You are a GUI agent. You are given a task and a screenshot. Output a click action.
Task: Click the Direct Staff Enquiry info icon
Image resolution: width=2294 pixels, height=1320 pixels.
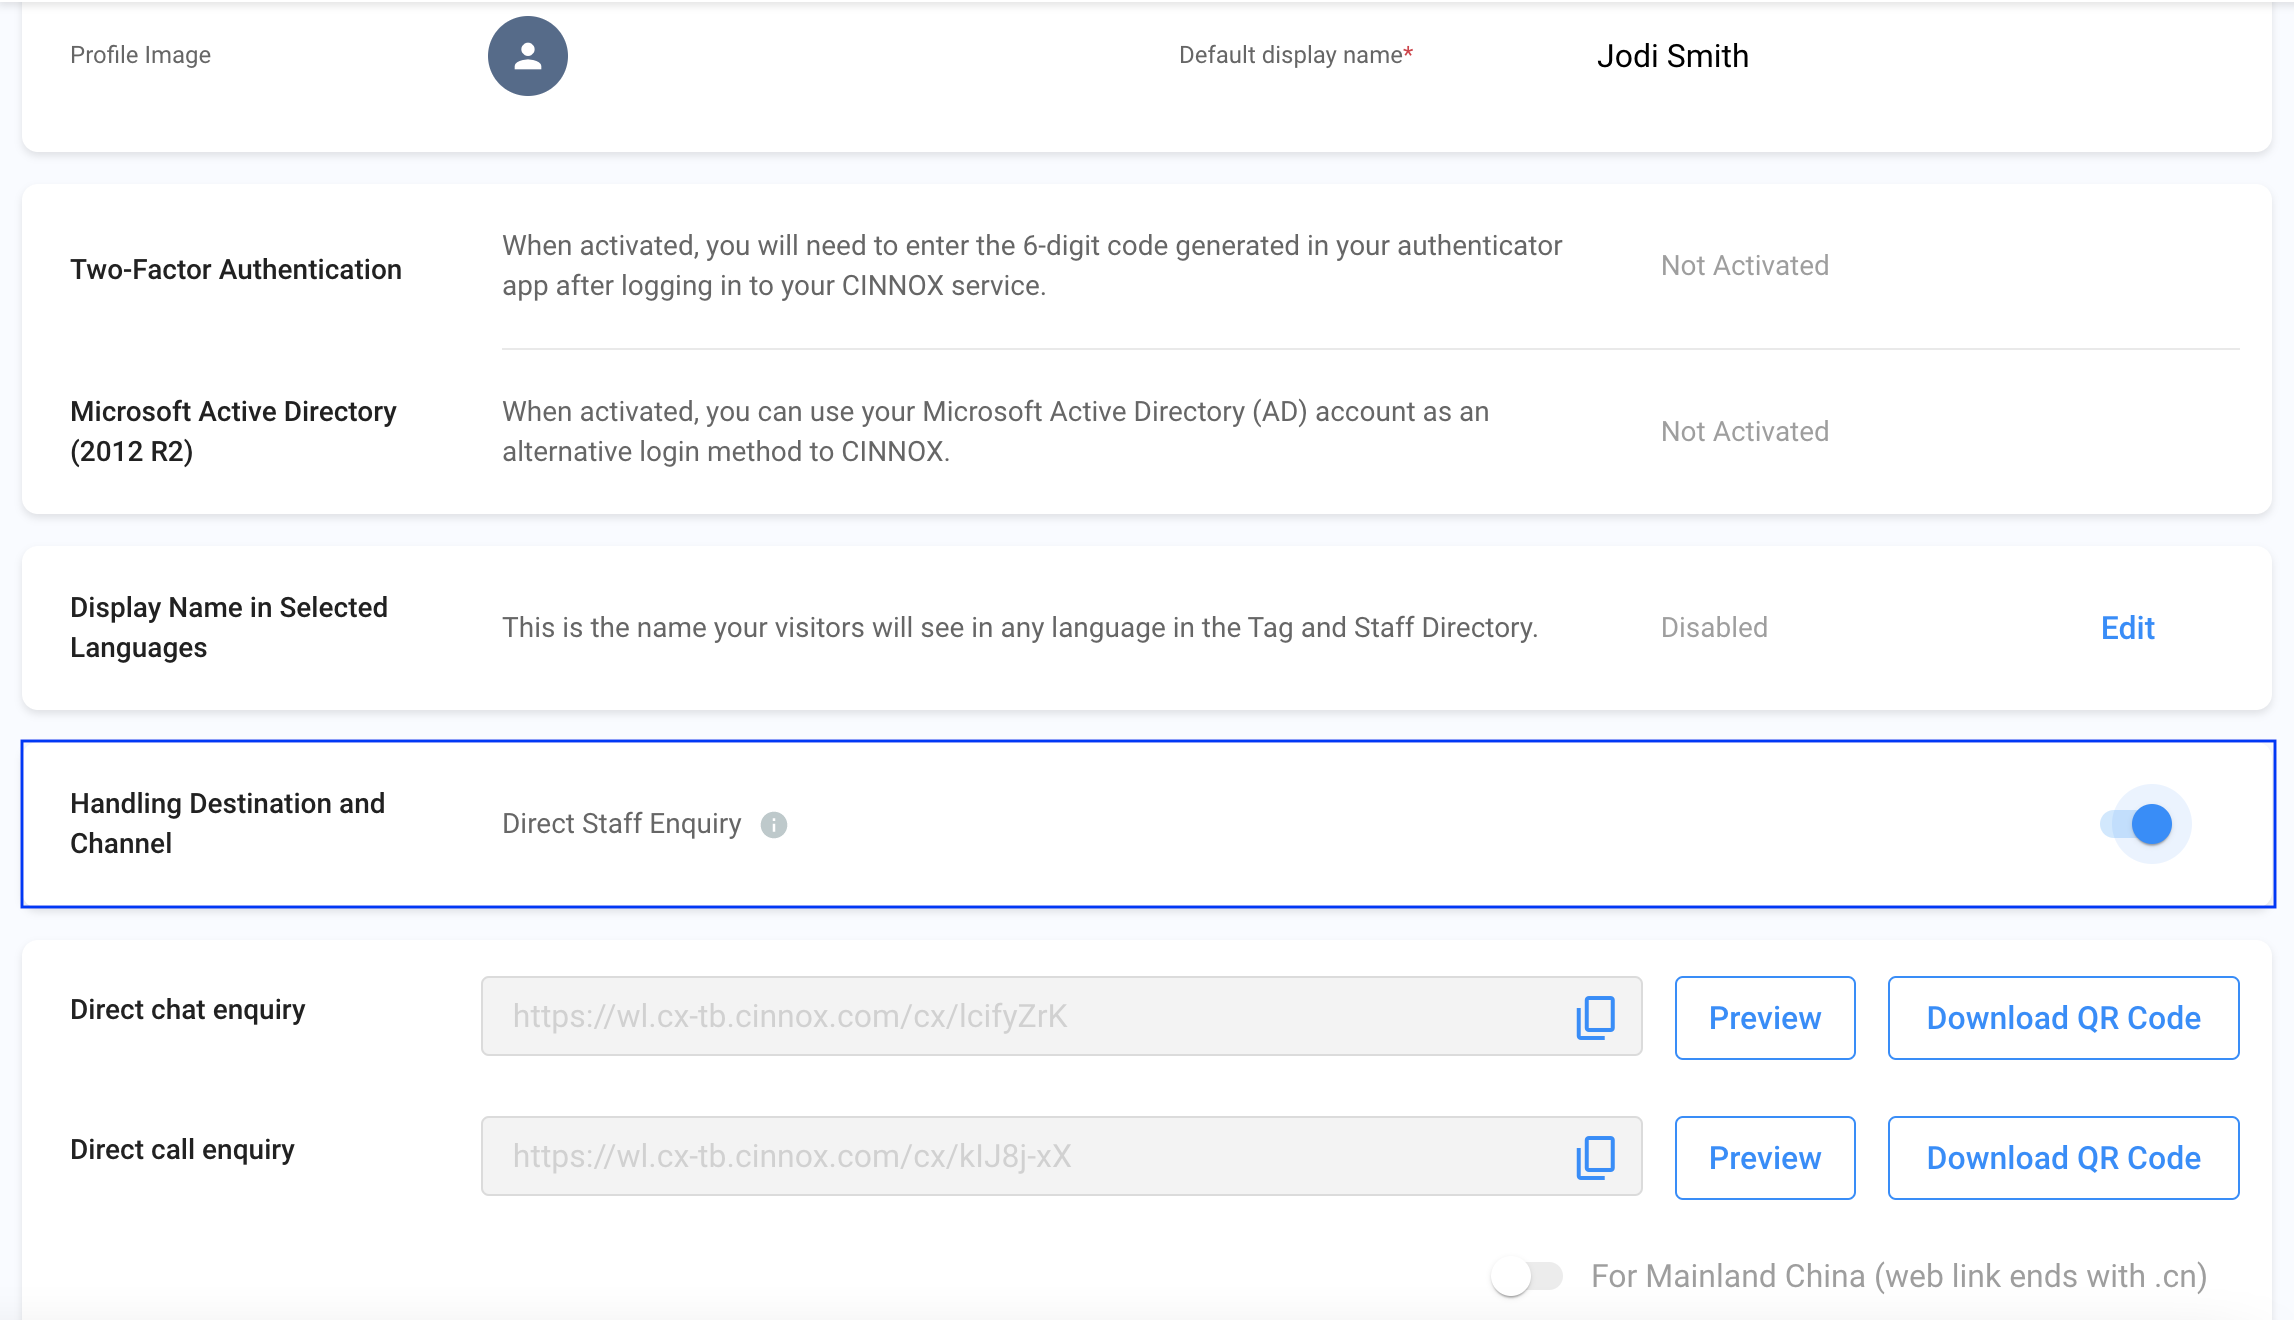(x=773, y=825)
